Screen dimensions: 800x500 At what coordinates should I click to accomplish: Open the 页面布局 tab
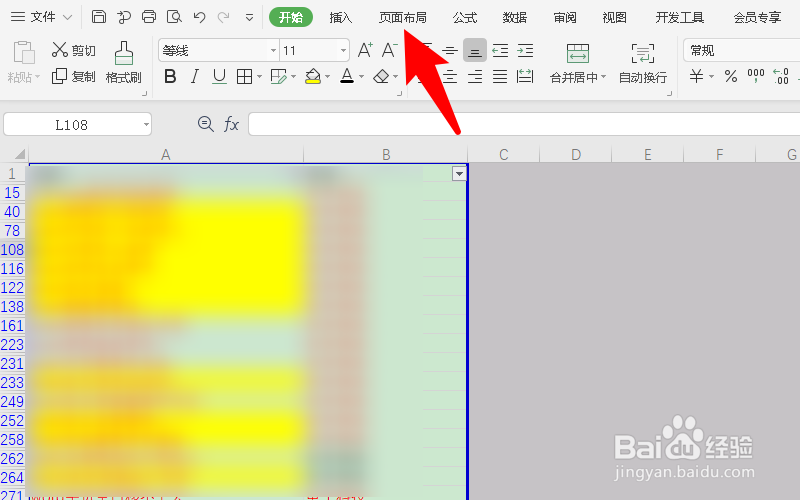click(x=403, y=17)
